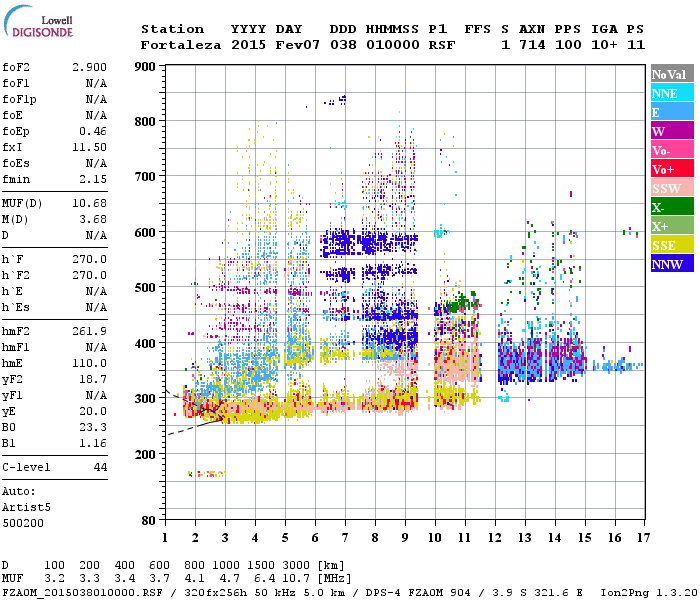
Task: Click the dark blue NNW legend swatch
Action: pos(669,264)
